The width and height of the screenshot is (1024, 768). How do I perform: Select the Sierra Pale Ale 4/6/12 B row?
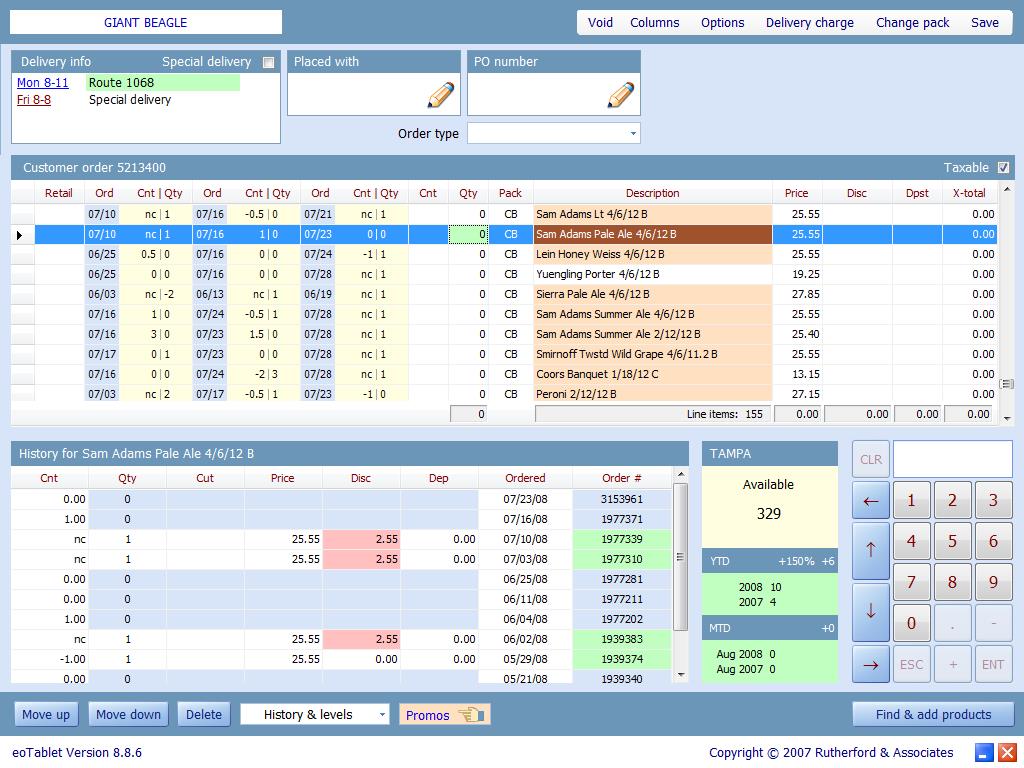tap(504, 295)
